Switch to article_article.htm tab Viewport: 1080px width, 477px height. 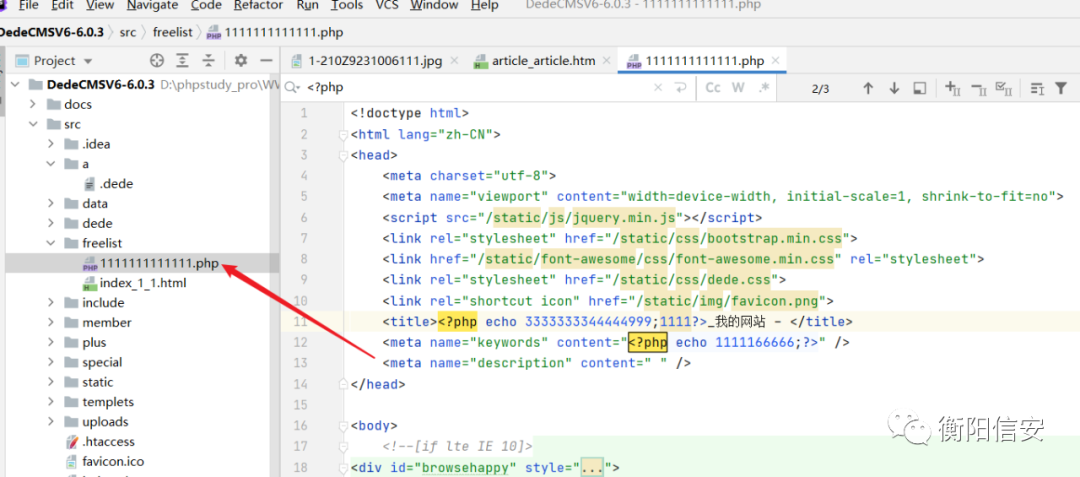[543, 61]
